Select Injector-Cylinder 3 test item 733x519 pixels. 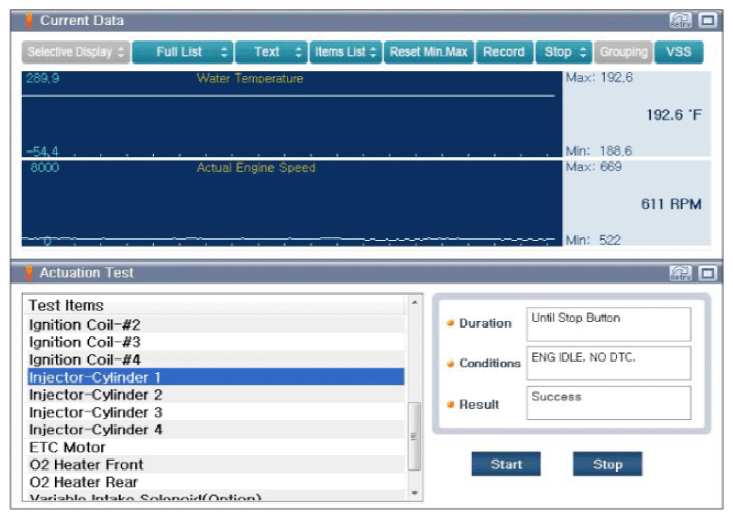216,412
